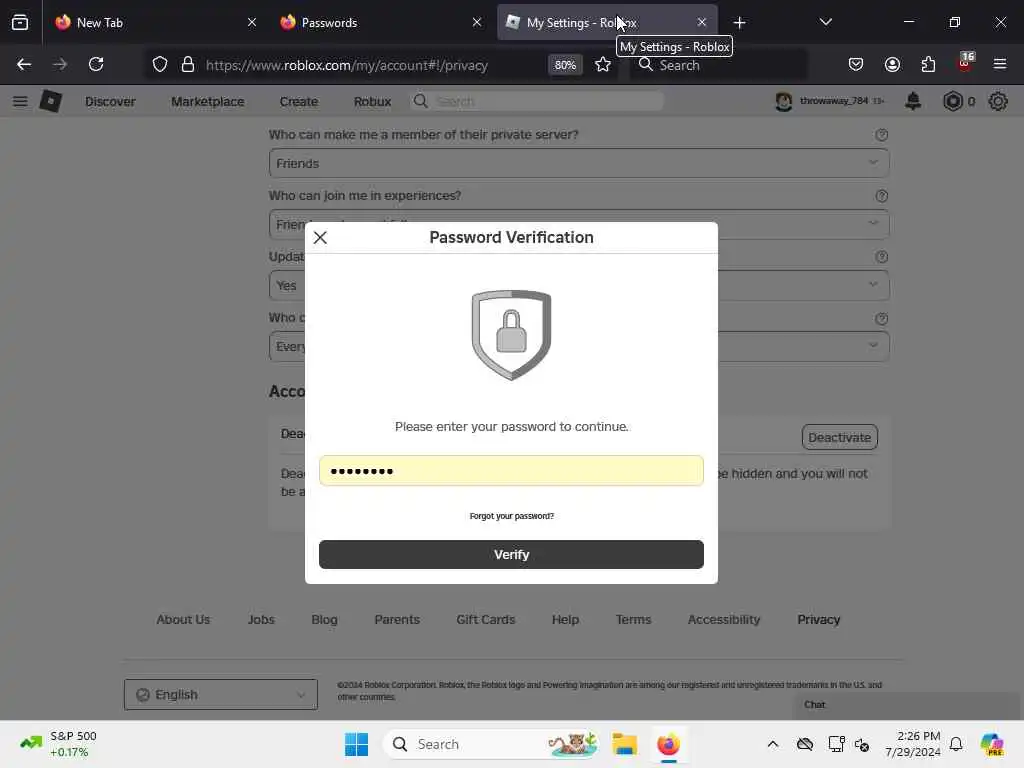
Task: Open the Blog footer link
Action: [x=324, y=619]
